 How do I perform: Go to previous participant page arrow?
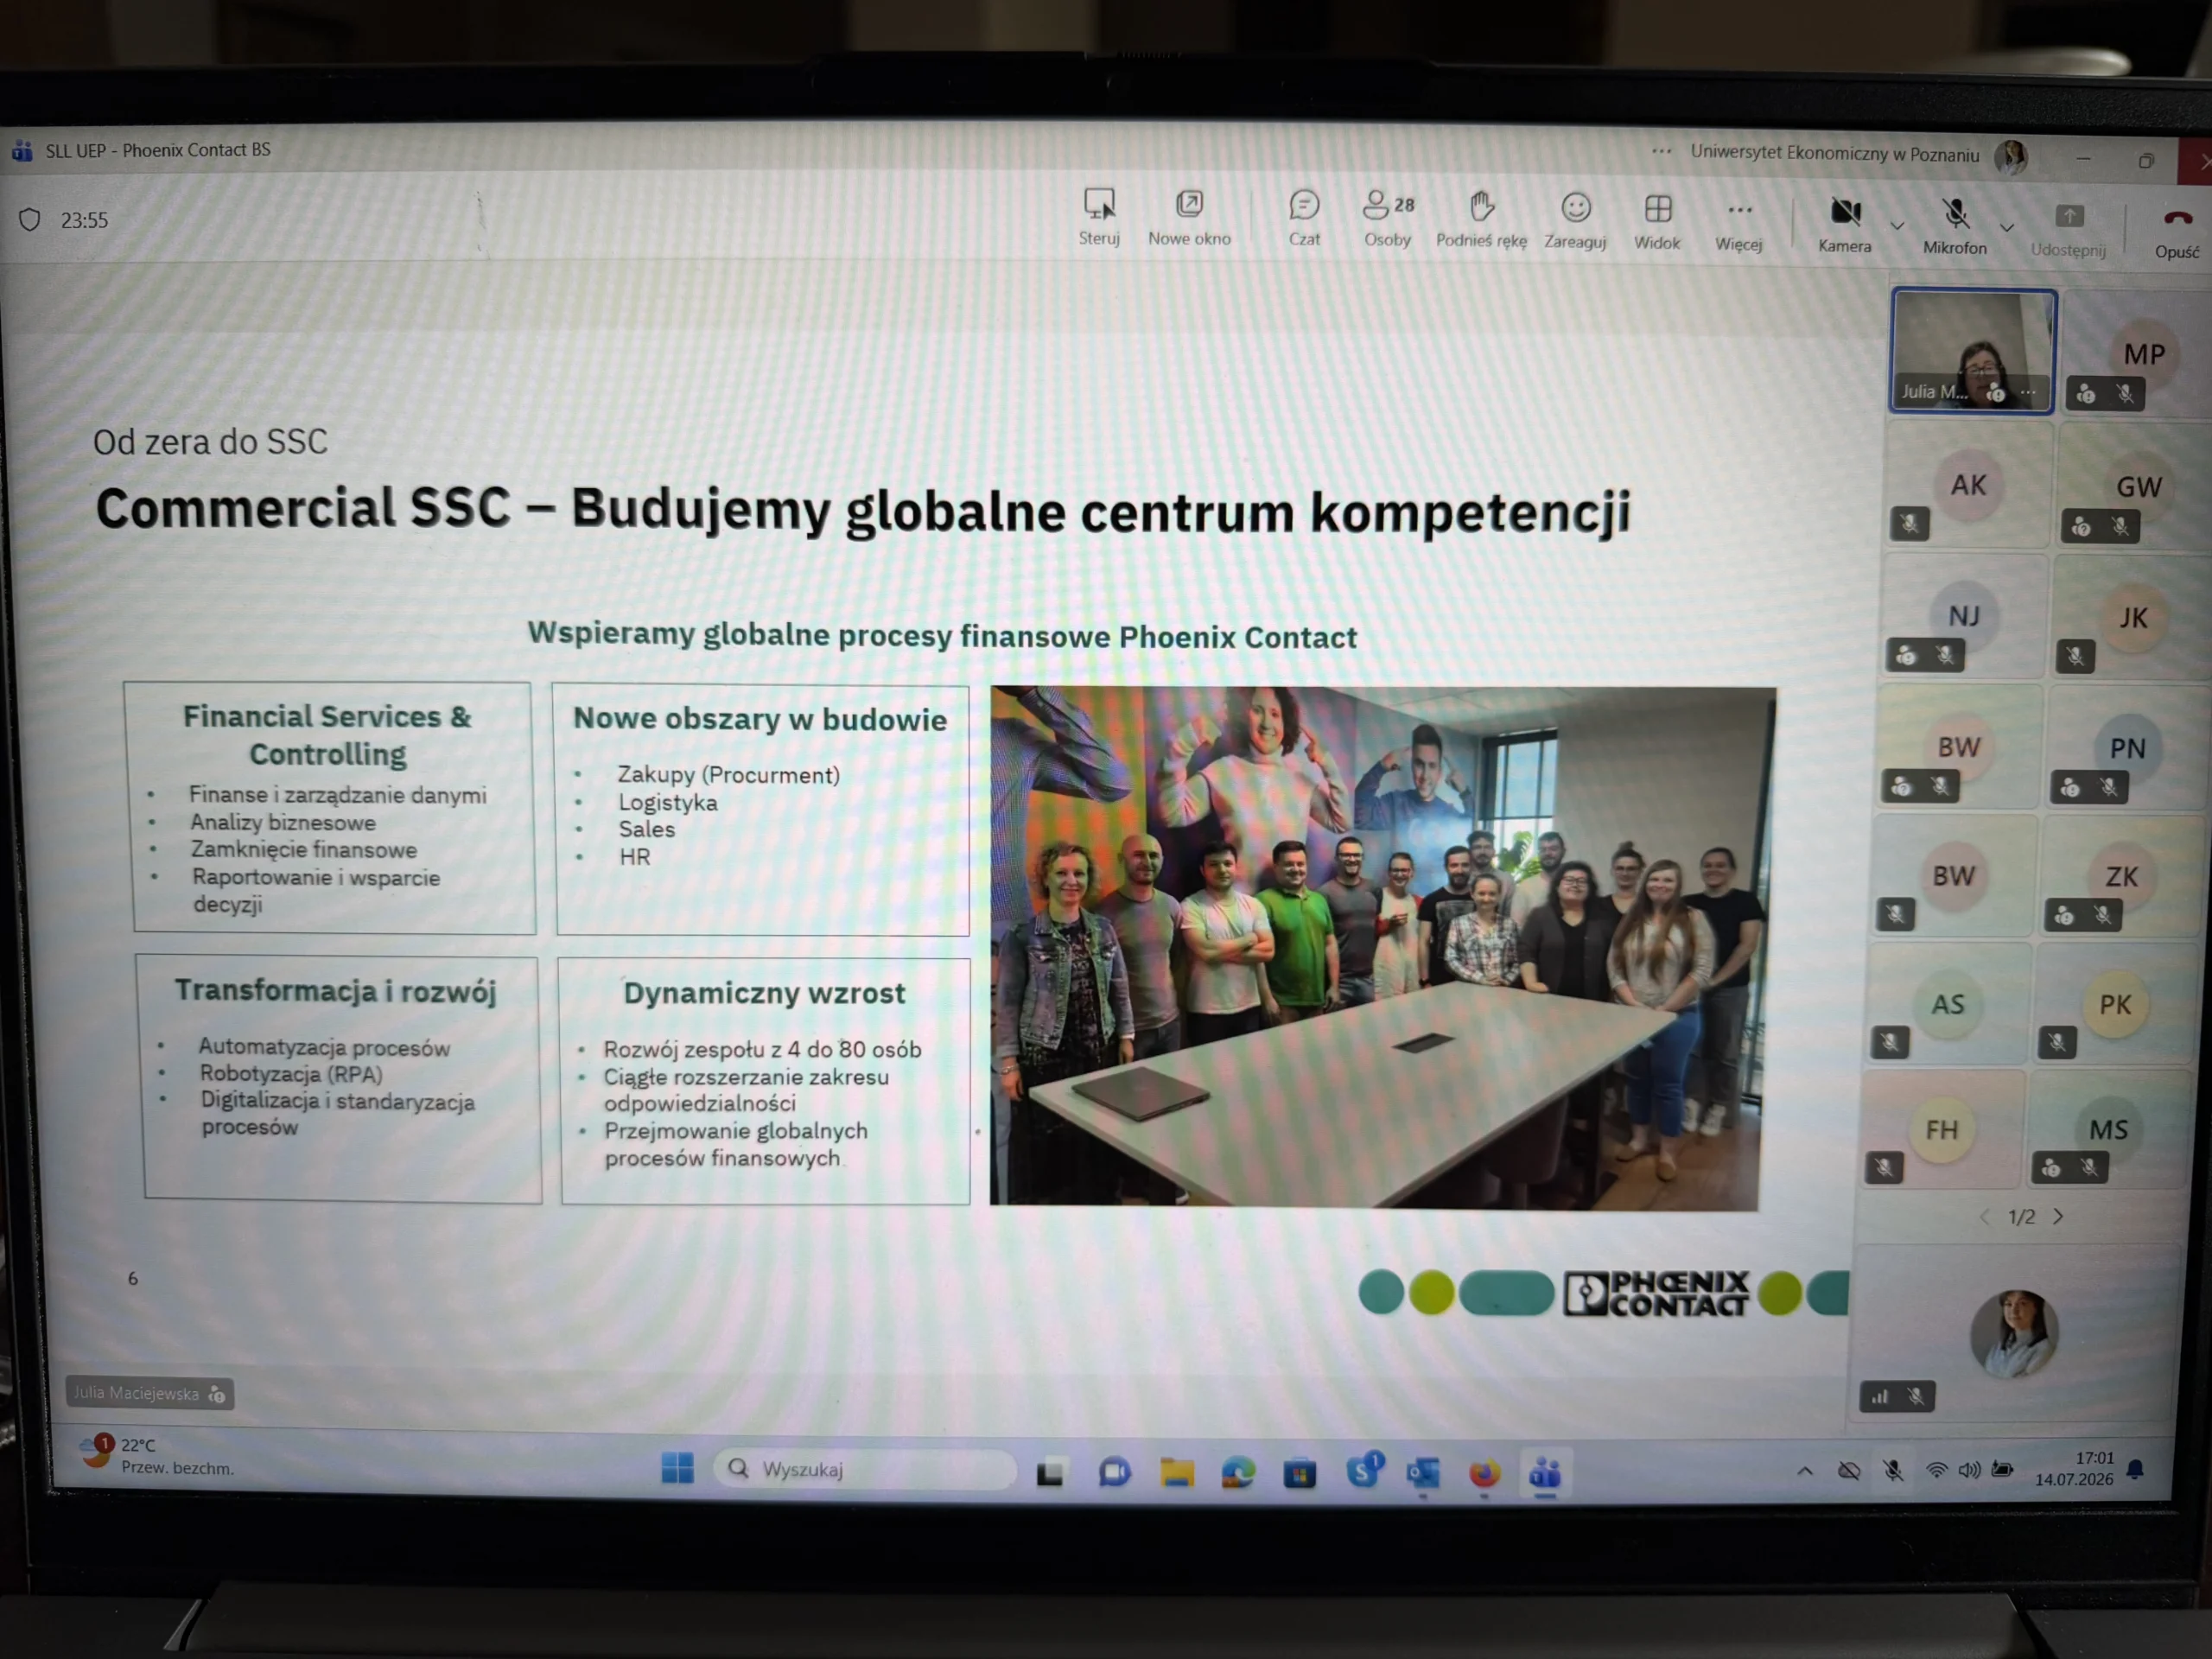[1985, 1216]
